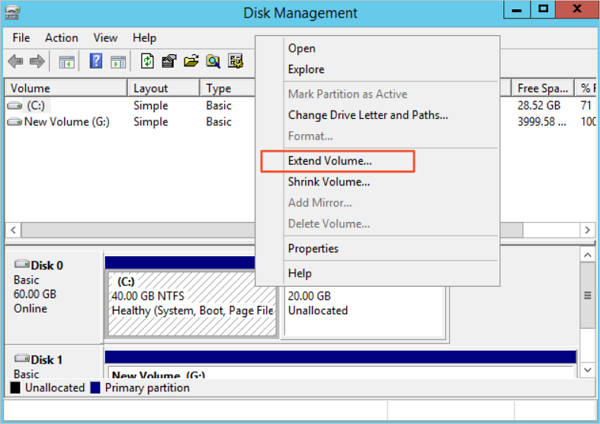This screenshot has width=600, height=424.
Task: Click the settings list toolbar icon
Action: point(236,61)
